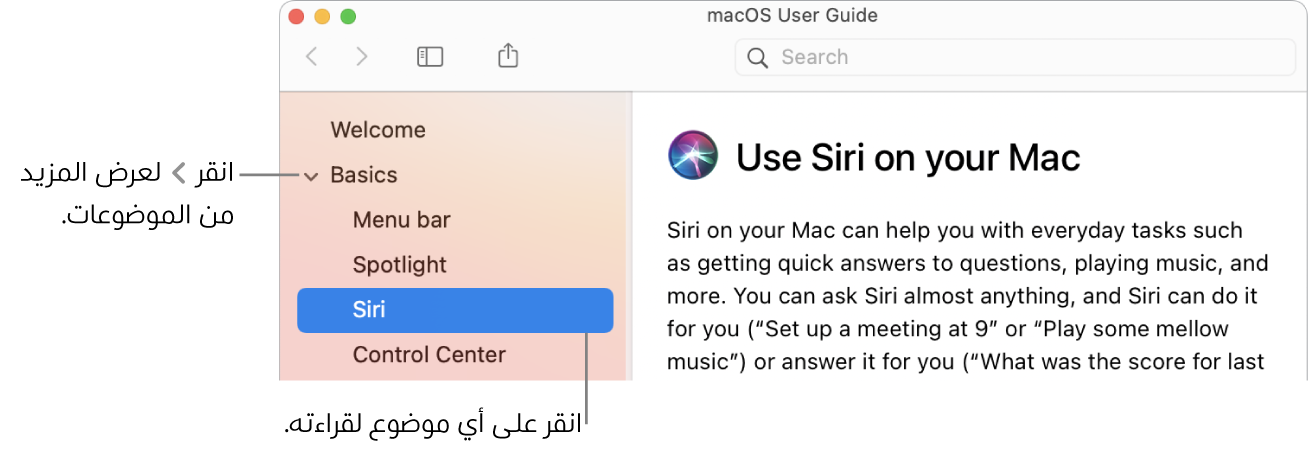This screenshot has height=452, width=1309.
Task: Click the magnifying glass search icon
Action: point(759,58)
